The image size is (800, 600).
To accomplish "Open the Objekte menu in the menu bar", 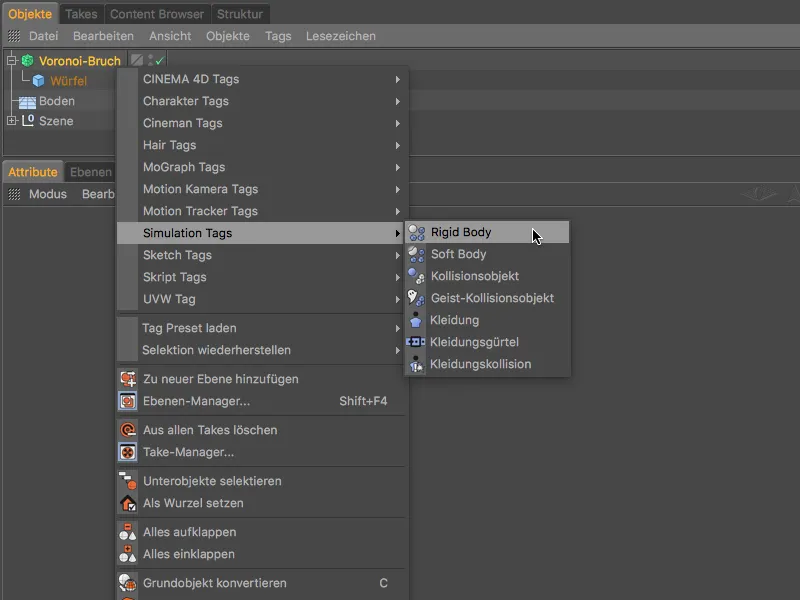I will coord(228,36).
